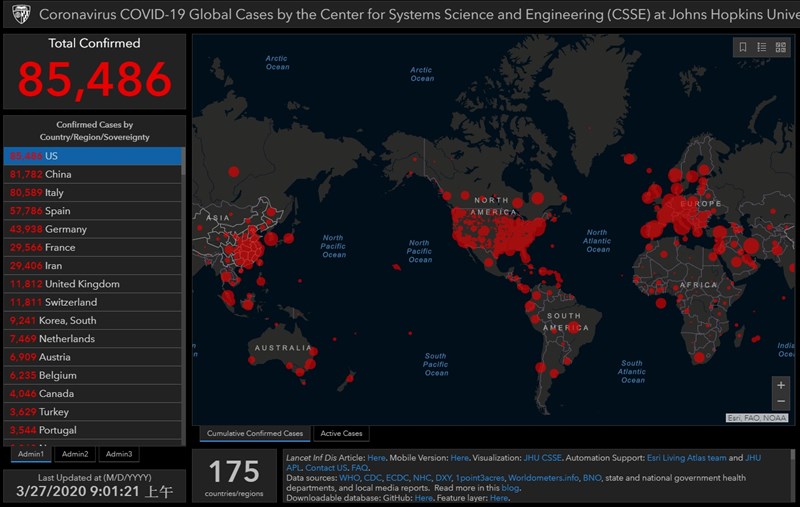Open the Mobile Version Here link
The height and width of the screenshot is (507, 800).
[459, 458]
